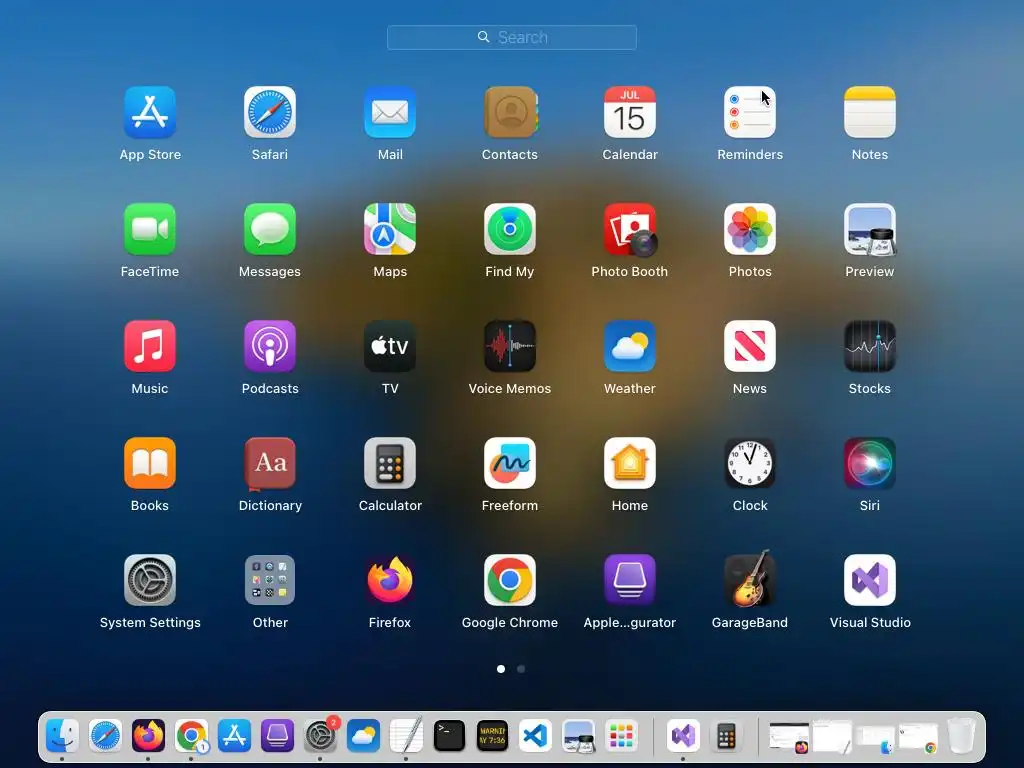Launch Photo Booth
Viewport: 1024px width, 768px height.
pos(630,229)
